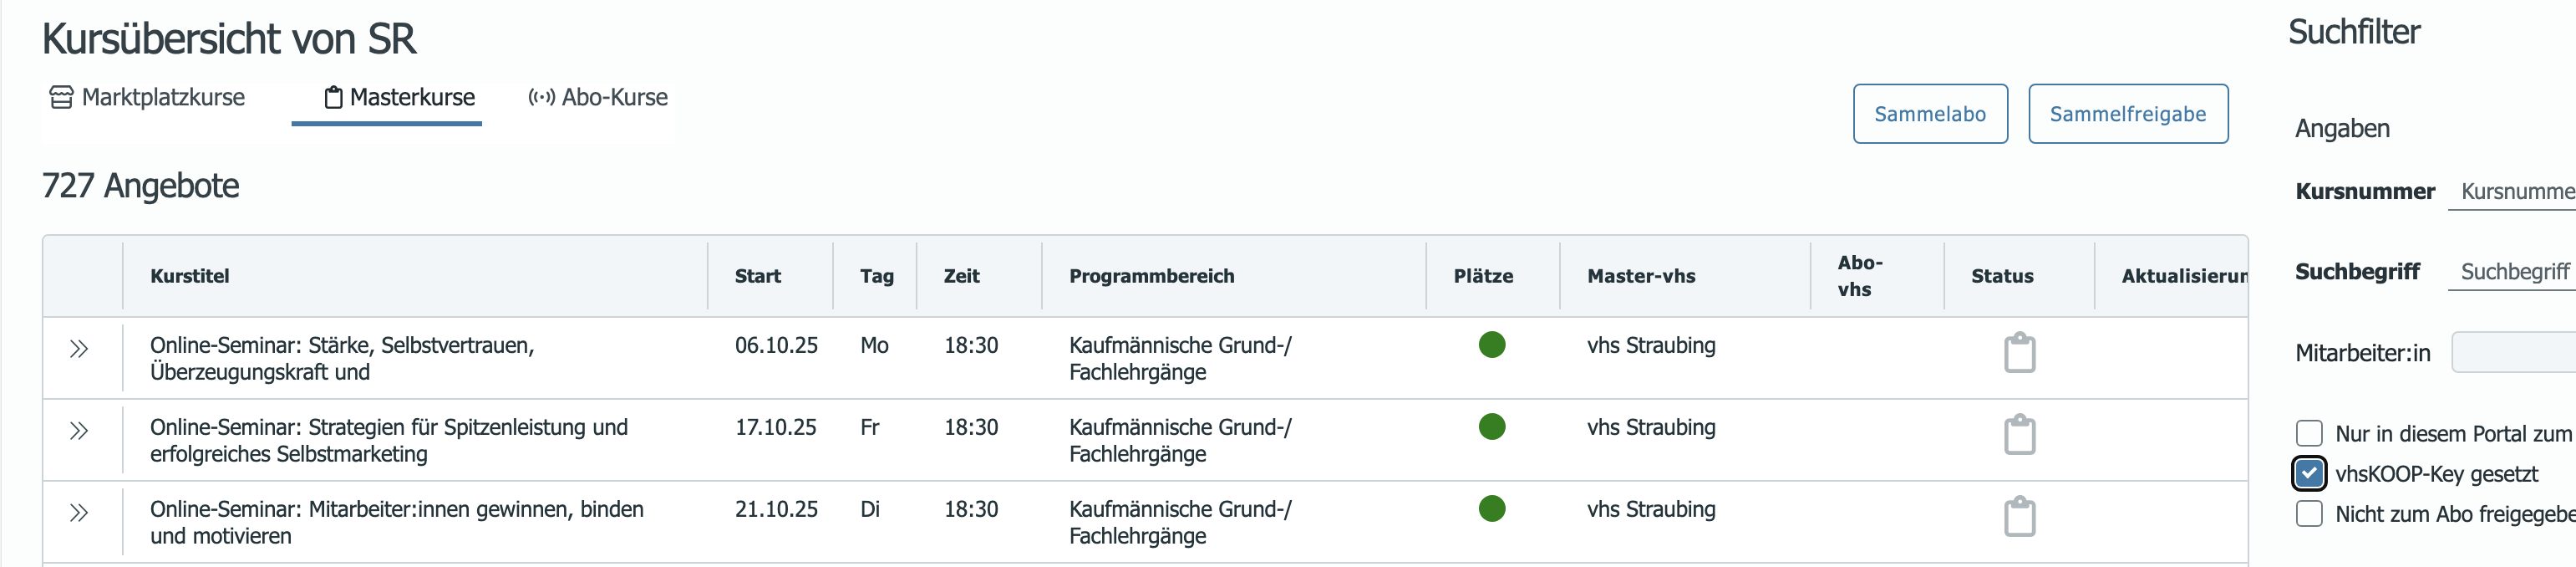Click clipboard status icon for 17.10.25 course
The height and width of the screenshot is (567, 2576).
click(x=2019, y=434)
